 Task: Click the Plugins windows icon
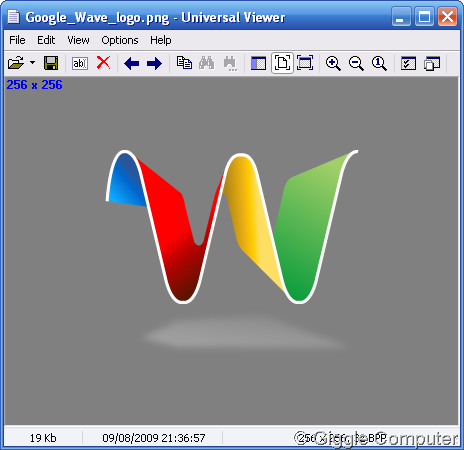pyautogui.click(x=432, y=63)
